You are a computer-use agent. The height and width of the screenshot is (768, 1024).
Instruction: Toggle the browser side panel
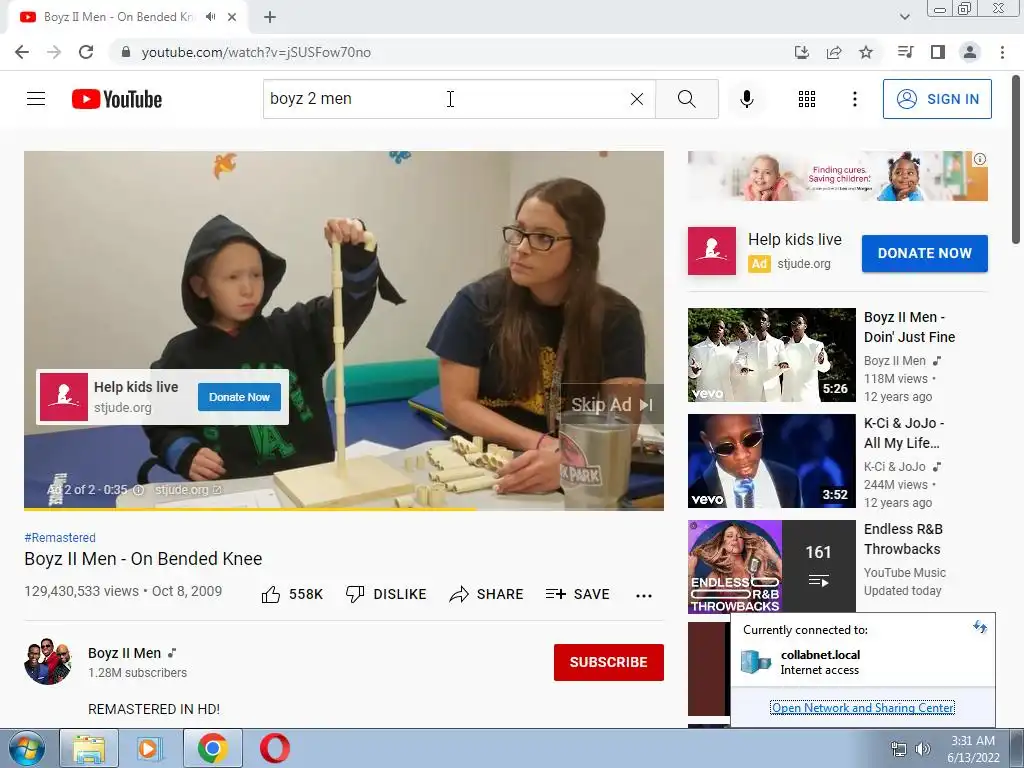(938, 52)
